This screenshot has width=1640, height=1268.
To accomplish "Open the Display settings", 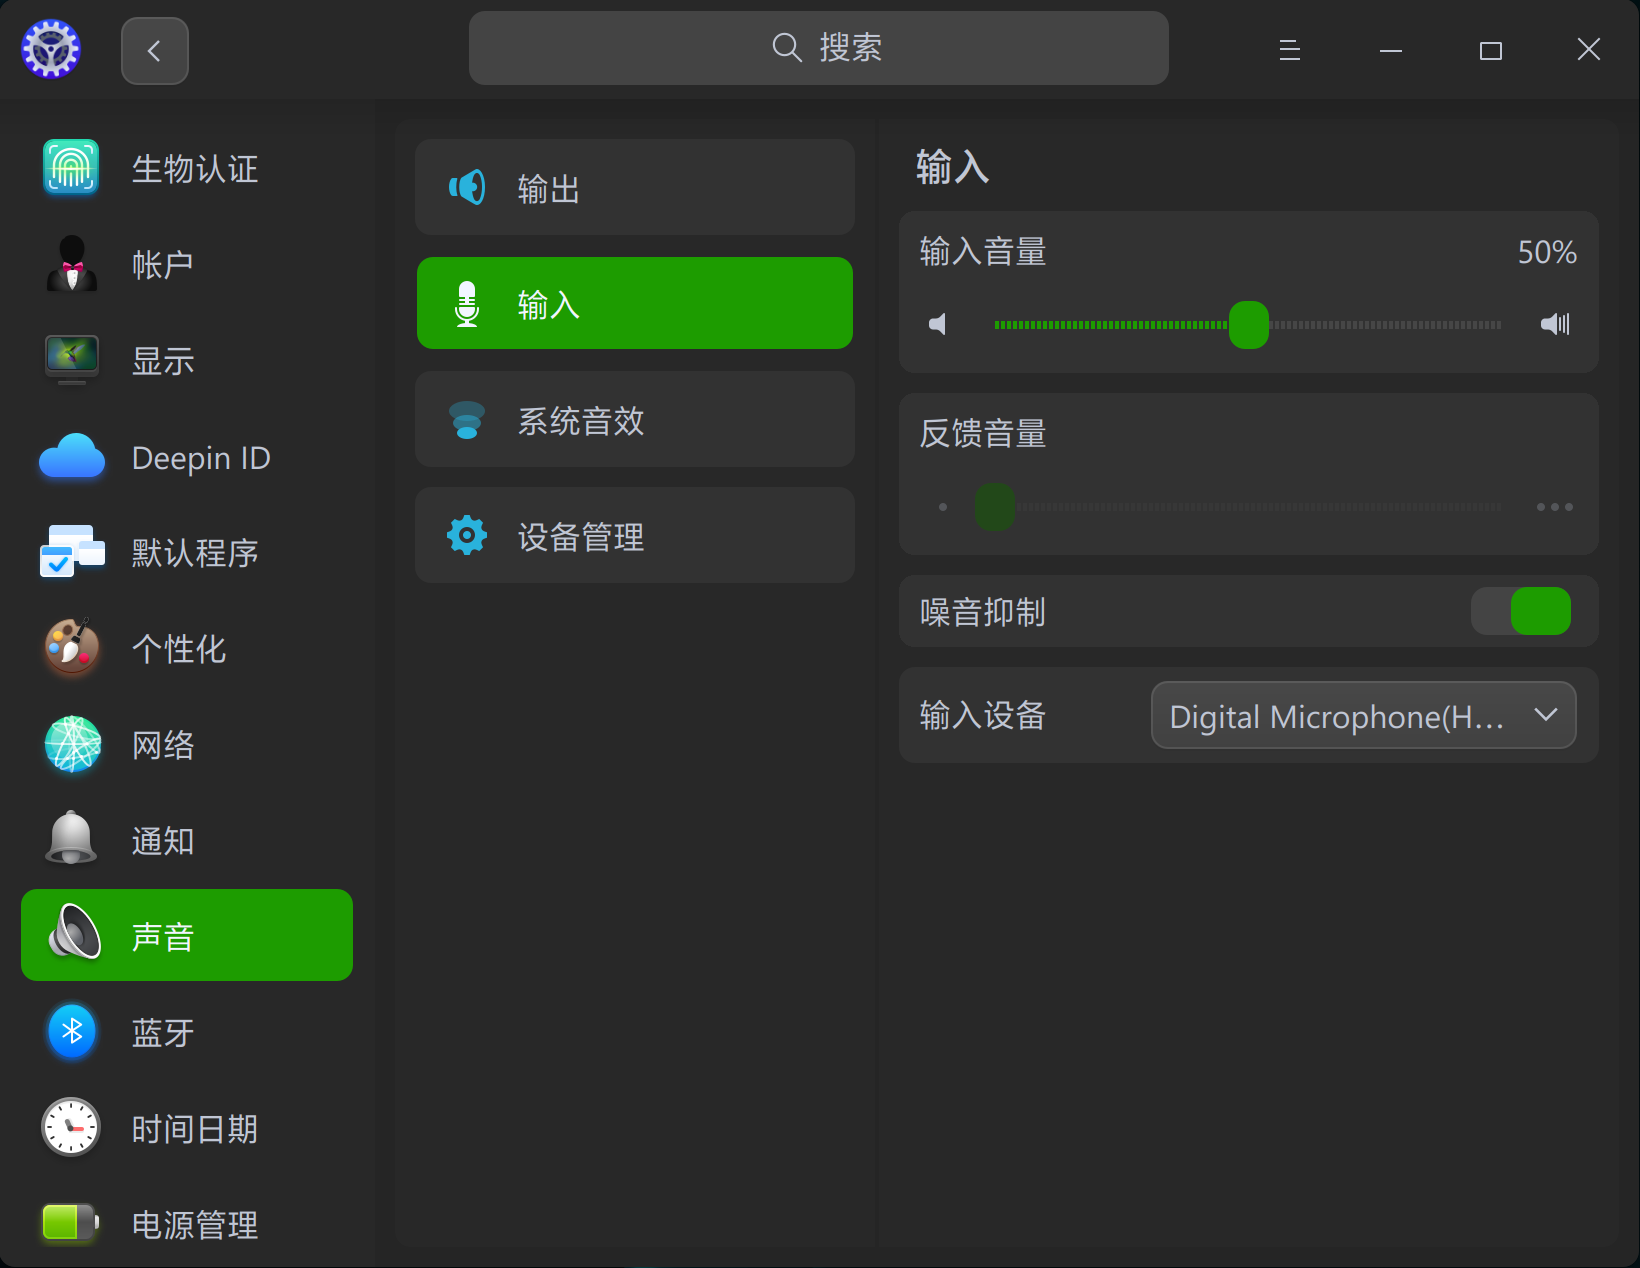I will tap(162, 361).
